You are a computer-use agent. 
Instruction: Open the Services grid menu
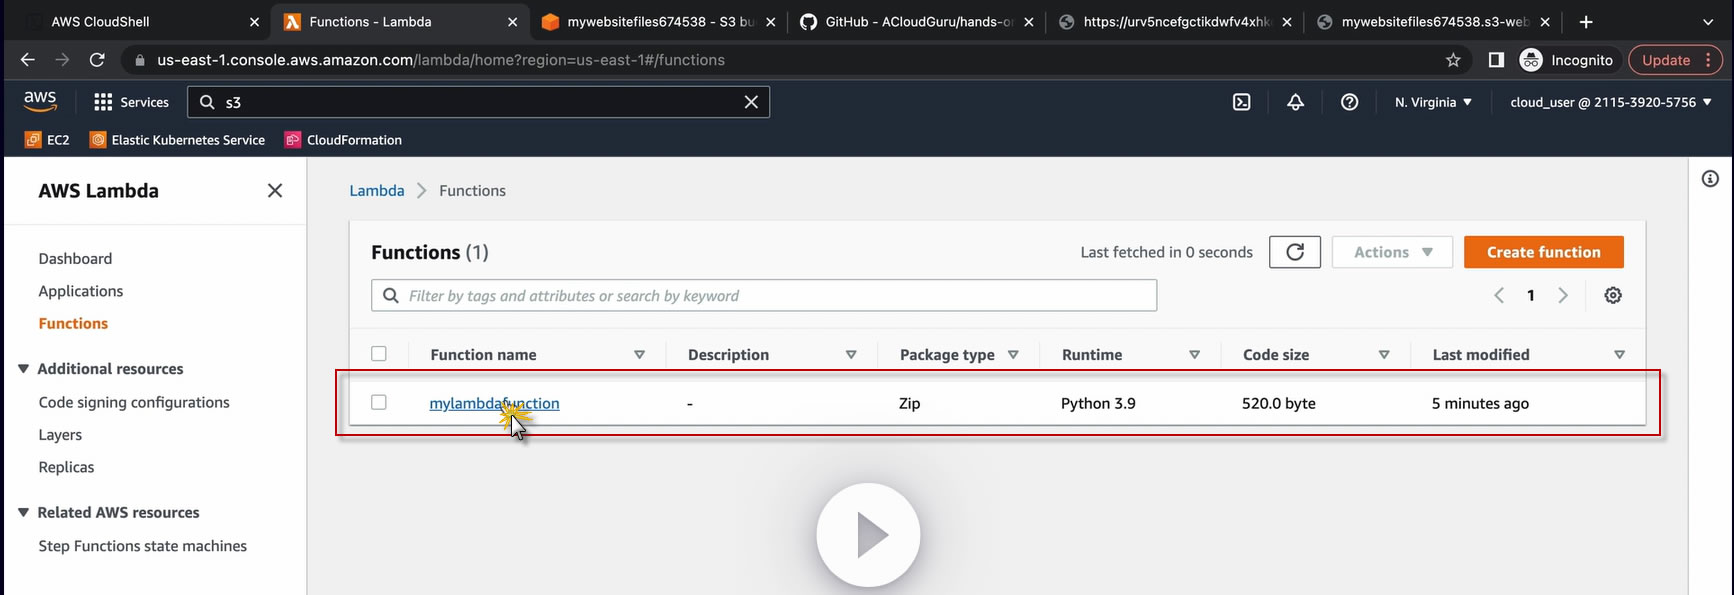[x=131, y=102]
